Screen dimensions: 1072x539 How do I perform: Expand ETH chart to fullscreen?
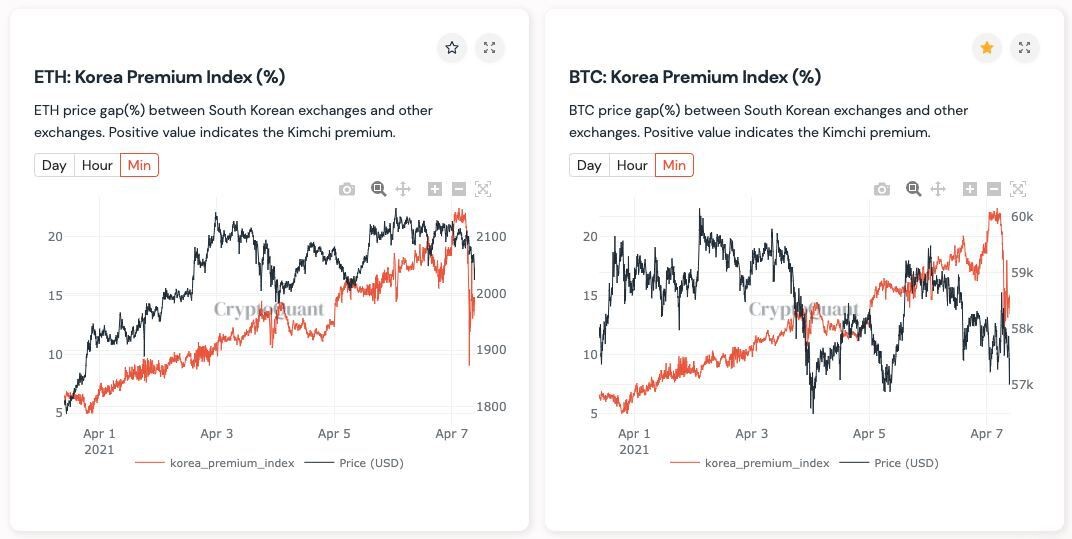coord(490,48)
